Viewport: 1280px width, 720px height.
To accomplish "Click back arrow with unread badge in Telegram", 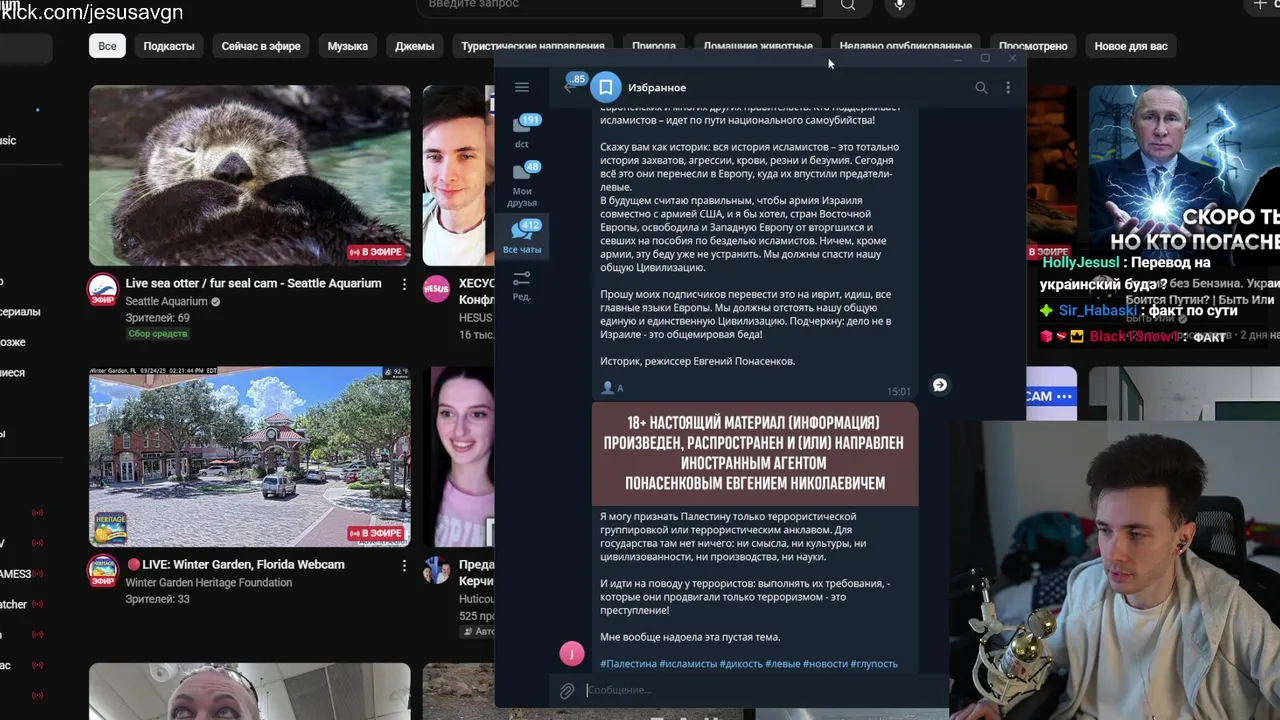I will 572,86.
